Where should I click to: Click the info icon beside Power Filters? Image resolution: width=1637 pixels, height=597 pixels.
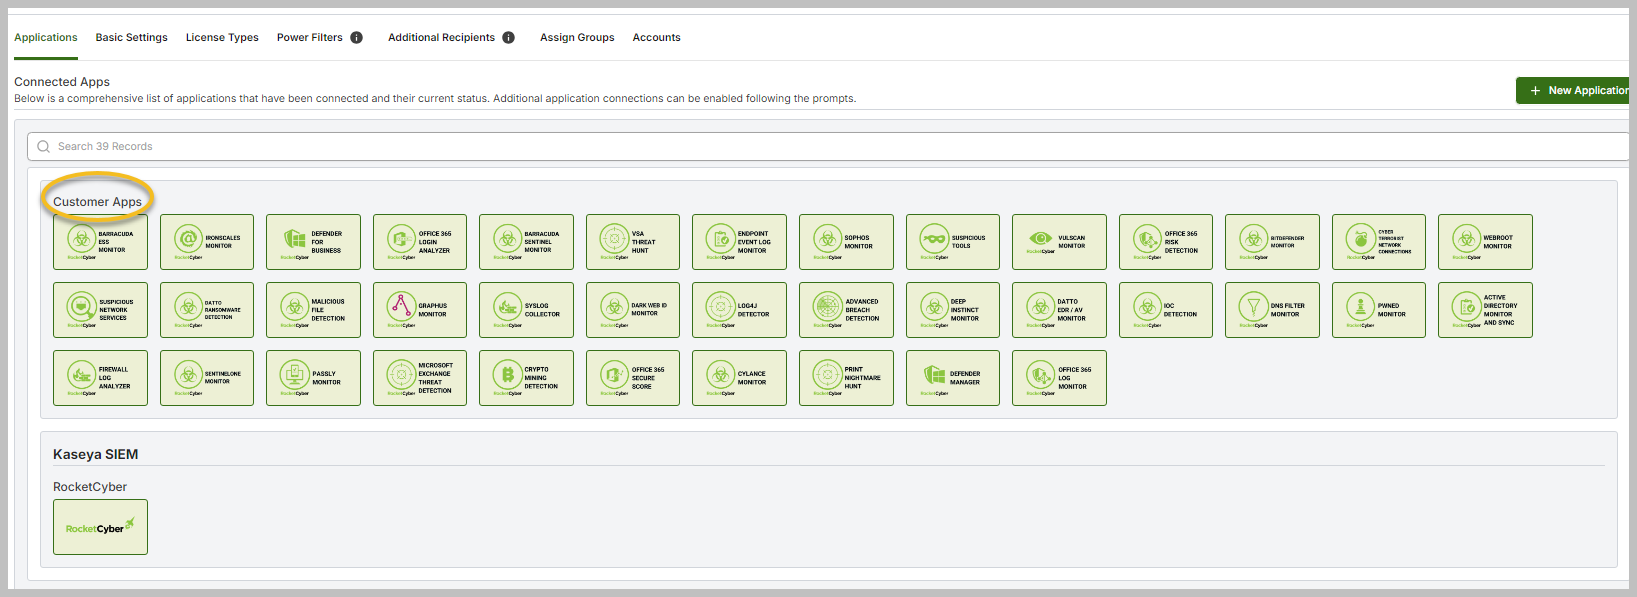[x=356, y=38]
